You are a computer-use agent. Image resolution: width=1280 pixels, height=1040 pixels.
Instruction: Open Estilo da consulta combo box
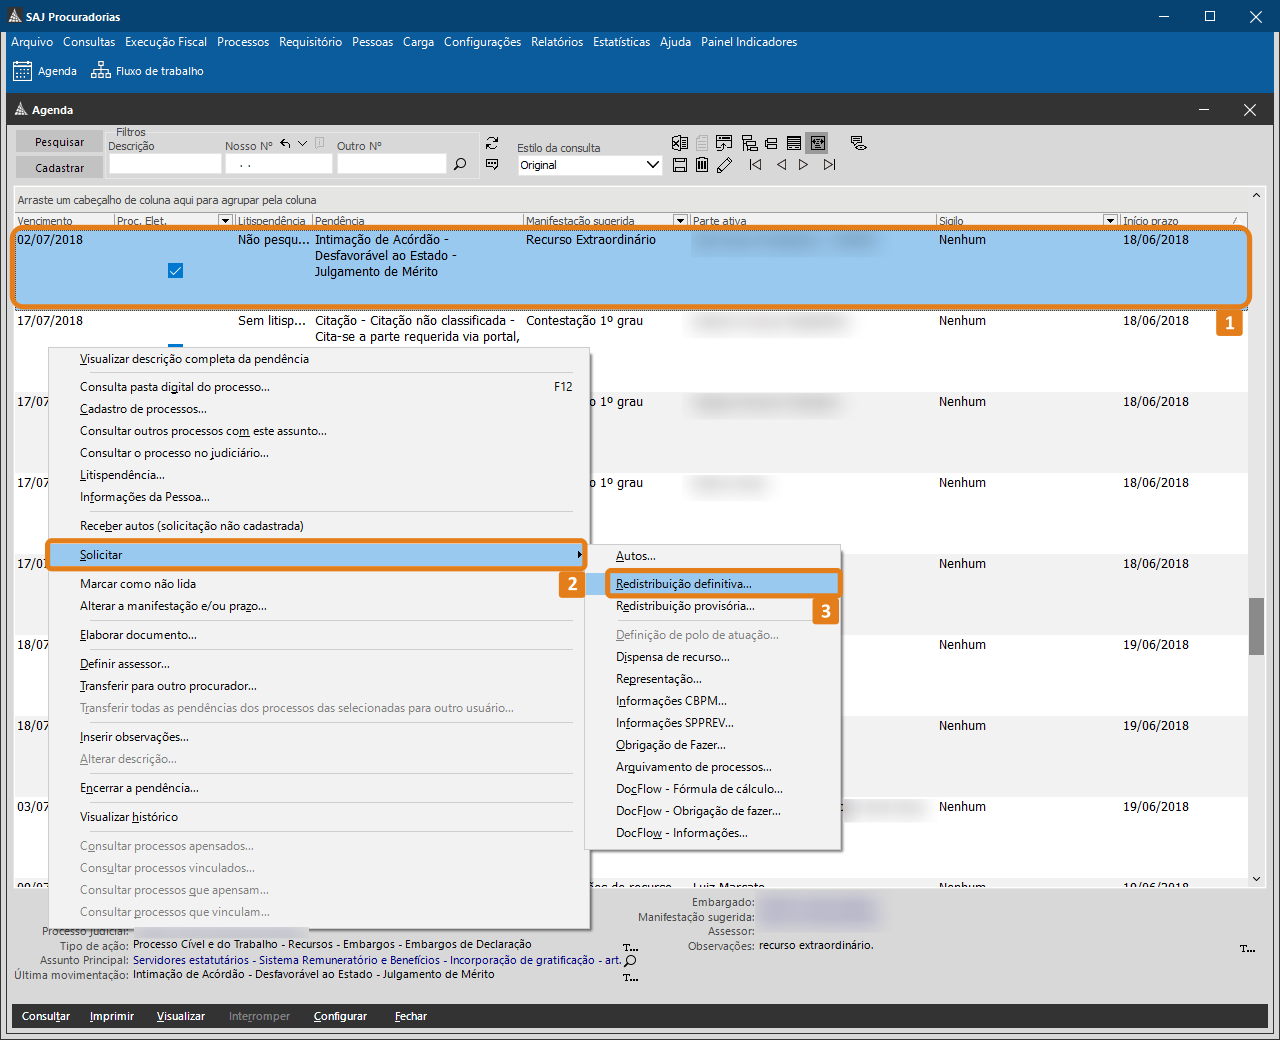590,165
